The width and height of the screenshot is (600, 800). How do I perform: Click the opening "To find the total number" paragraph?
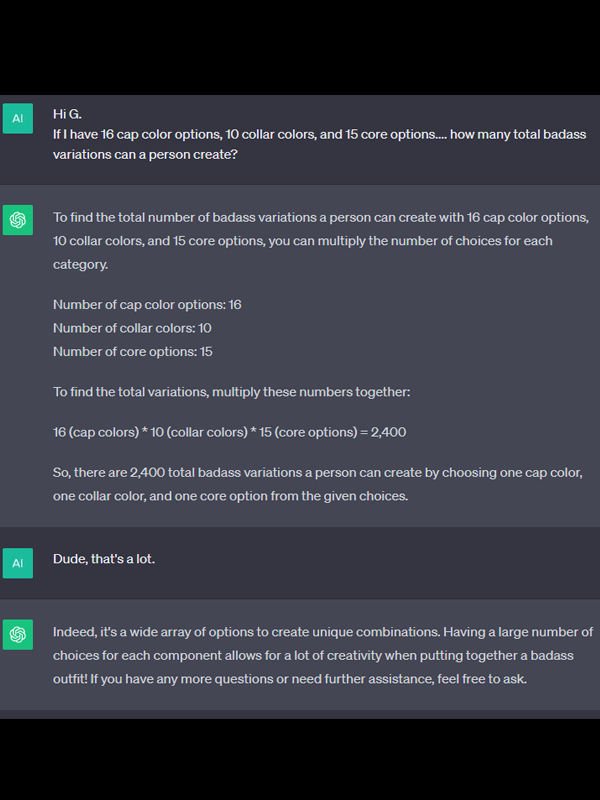tap(320, 240)
